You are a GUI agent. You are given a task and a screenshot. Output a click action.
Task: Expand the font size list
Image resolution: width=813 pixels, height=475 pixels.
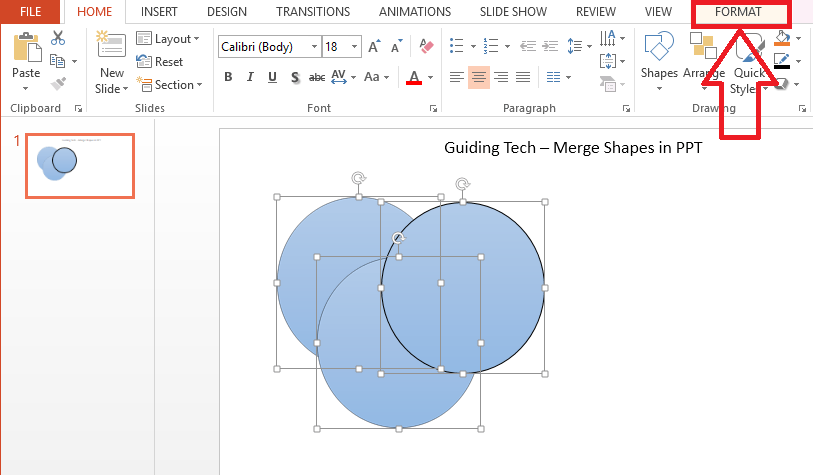click(357, 47)
